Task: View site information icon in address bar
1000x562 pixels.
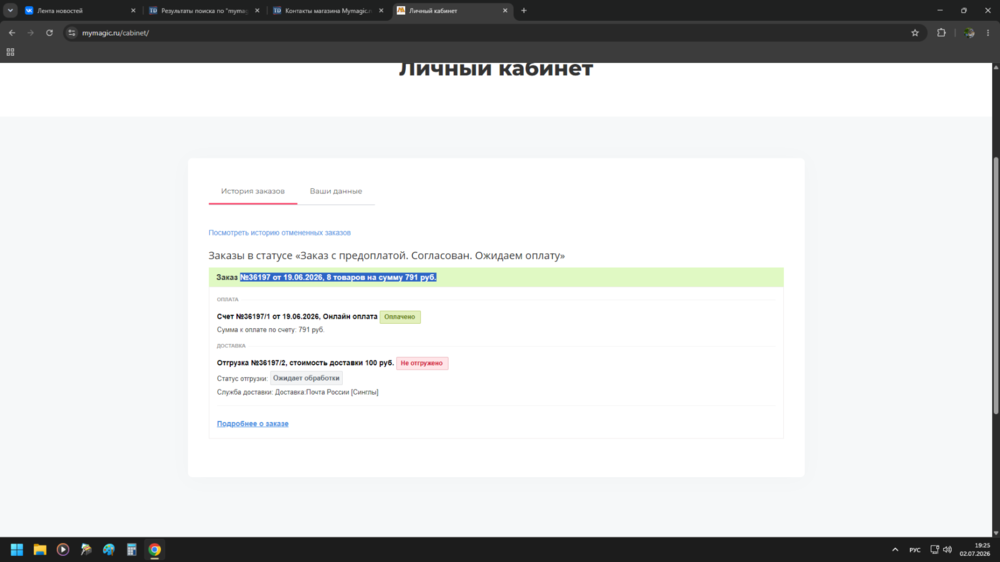Action: pyautogui.click(x=71, y=33)
